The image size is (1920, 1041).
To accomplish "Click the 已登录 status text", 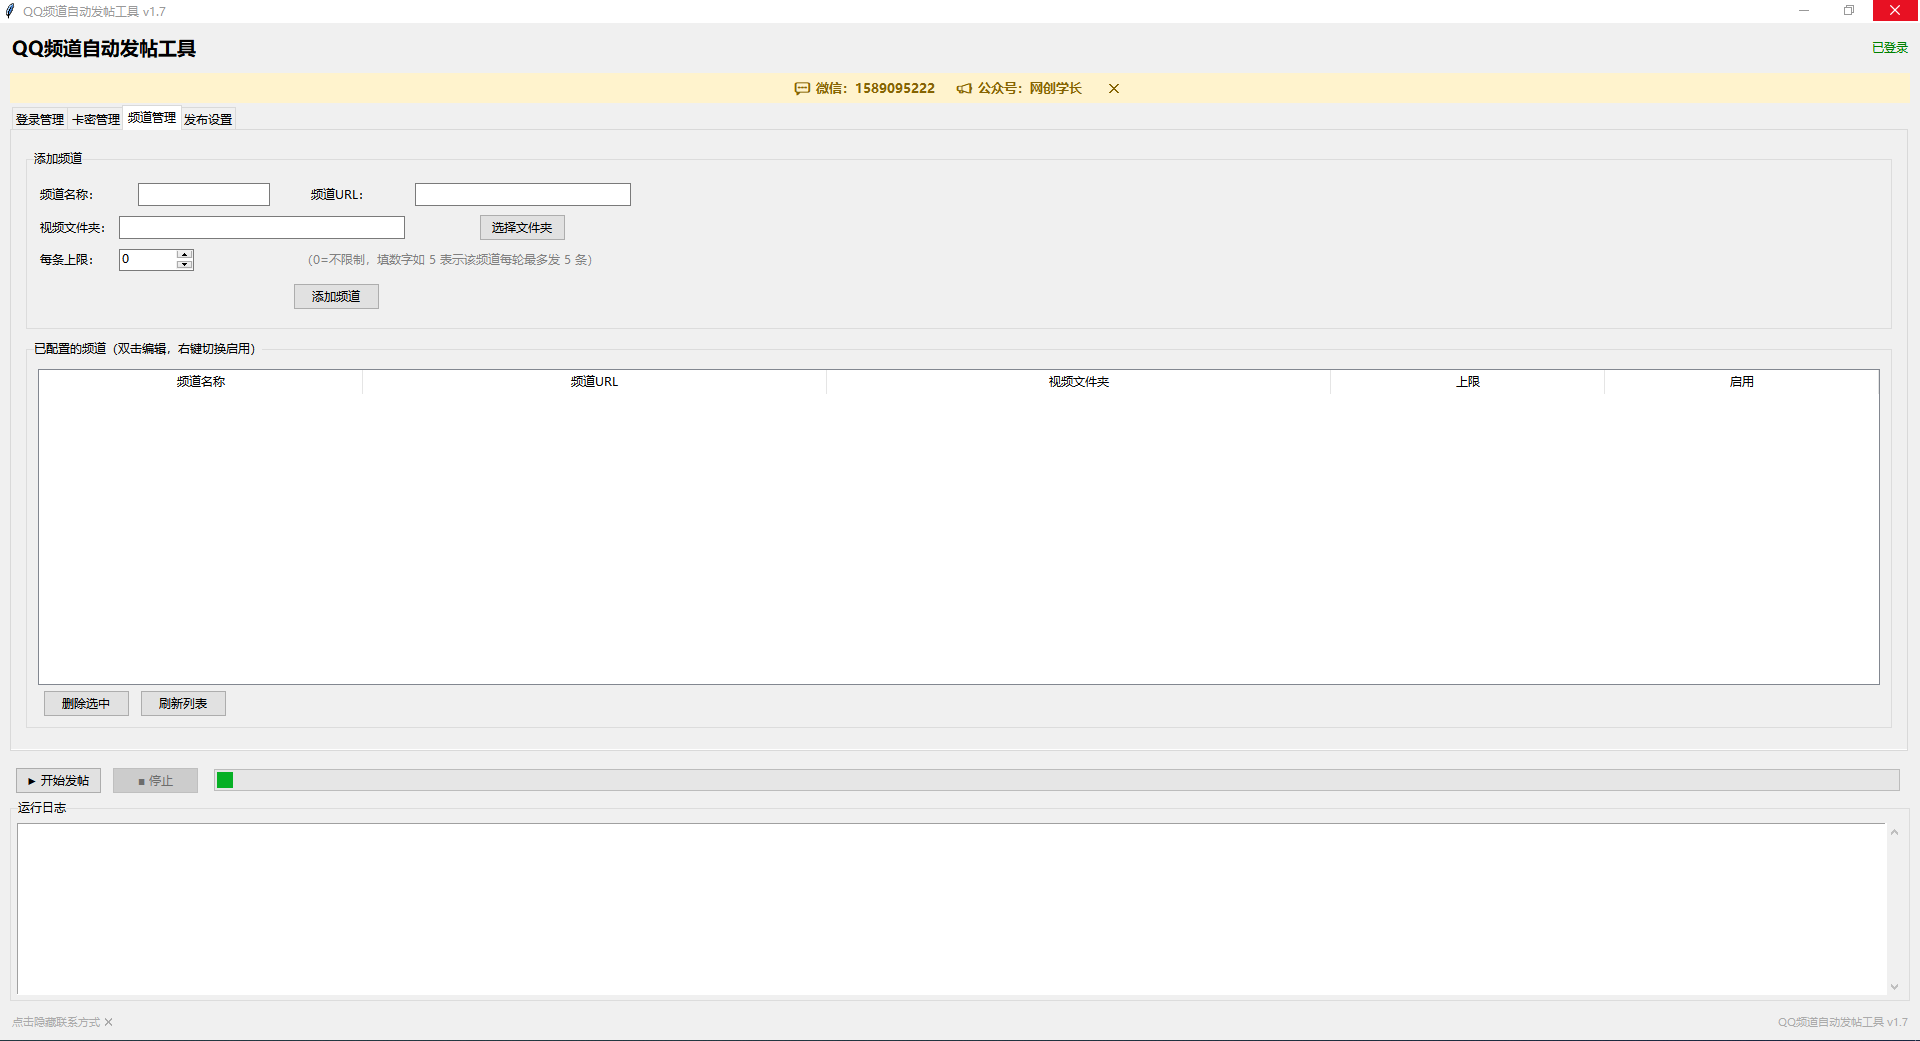I will click(1889, 48).
